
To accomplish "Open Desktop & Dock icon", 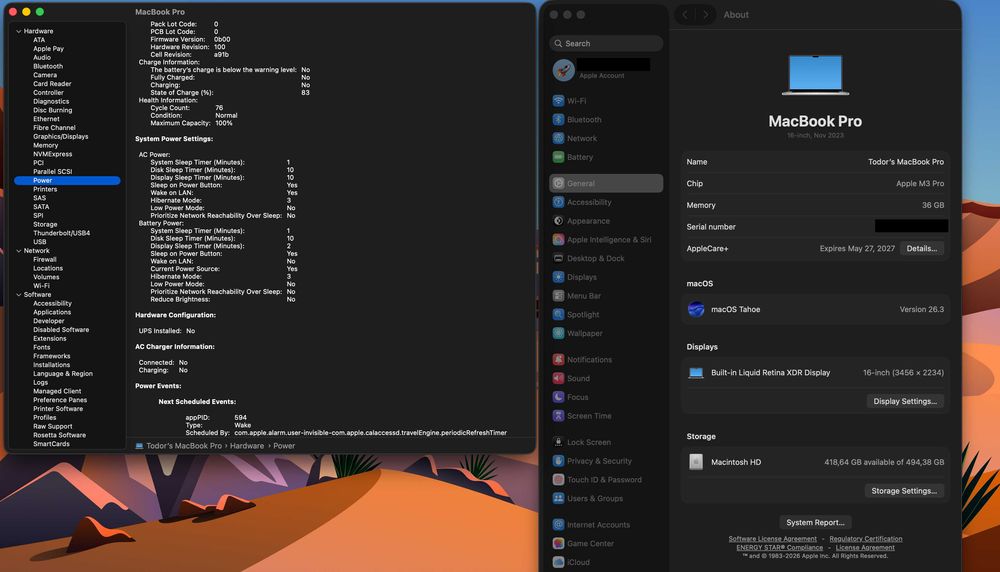I will click(x=558, y=258).
